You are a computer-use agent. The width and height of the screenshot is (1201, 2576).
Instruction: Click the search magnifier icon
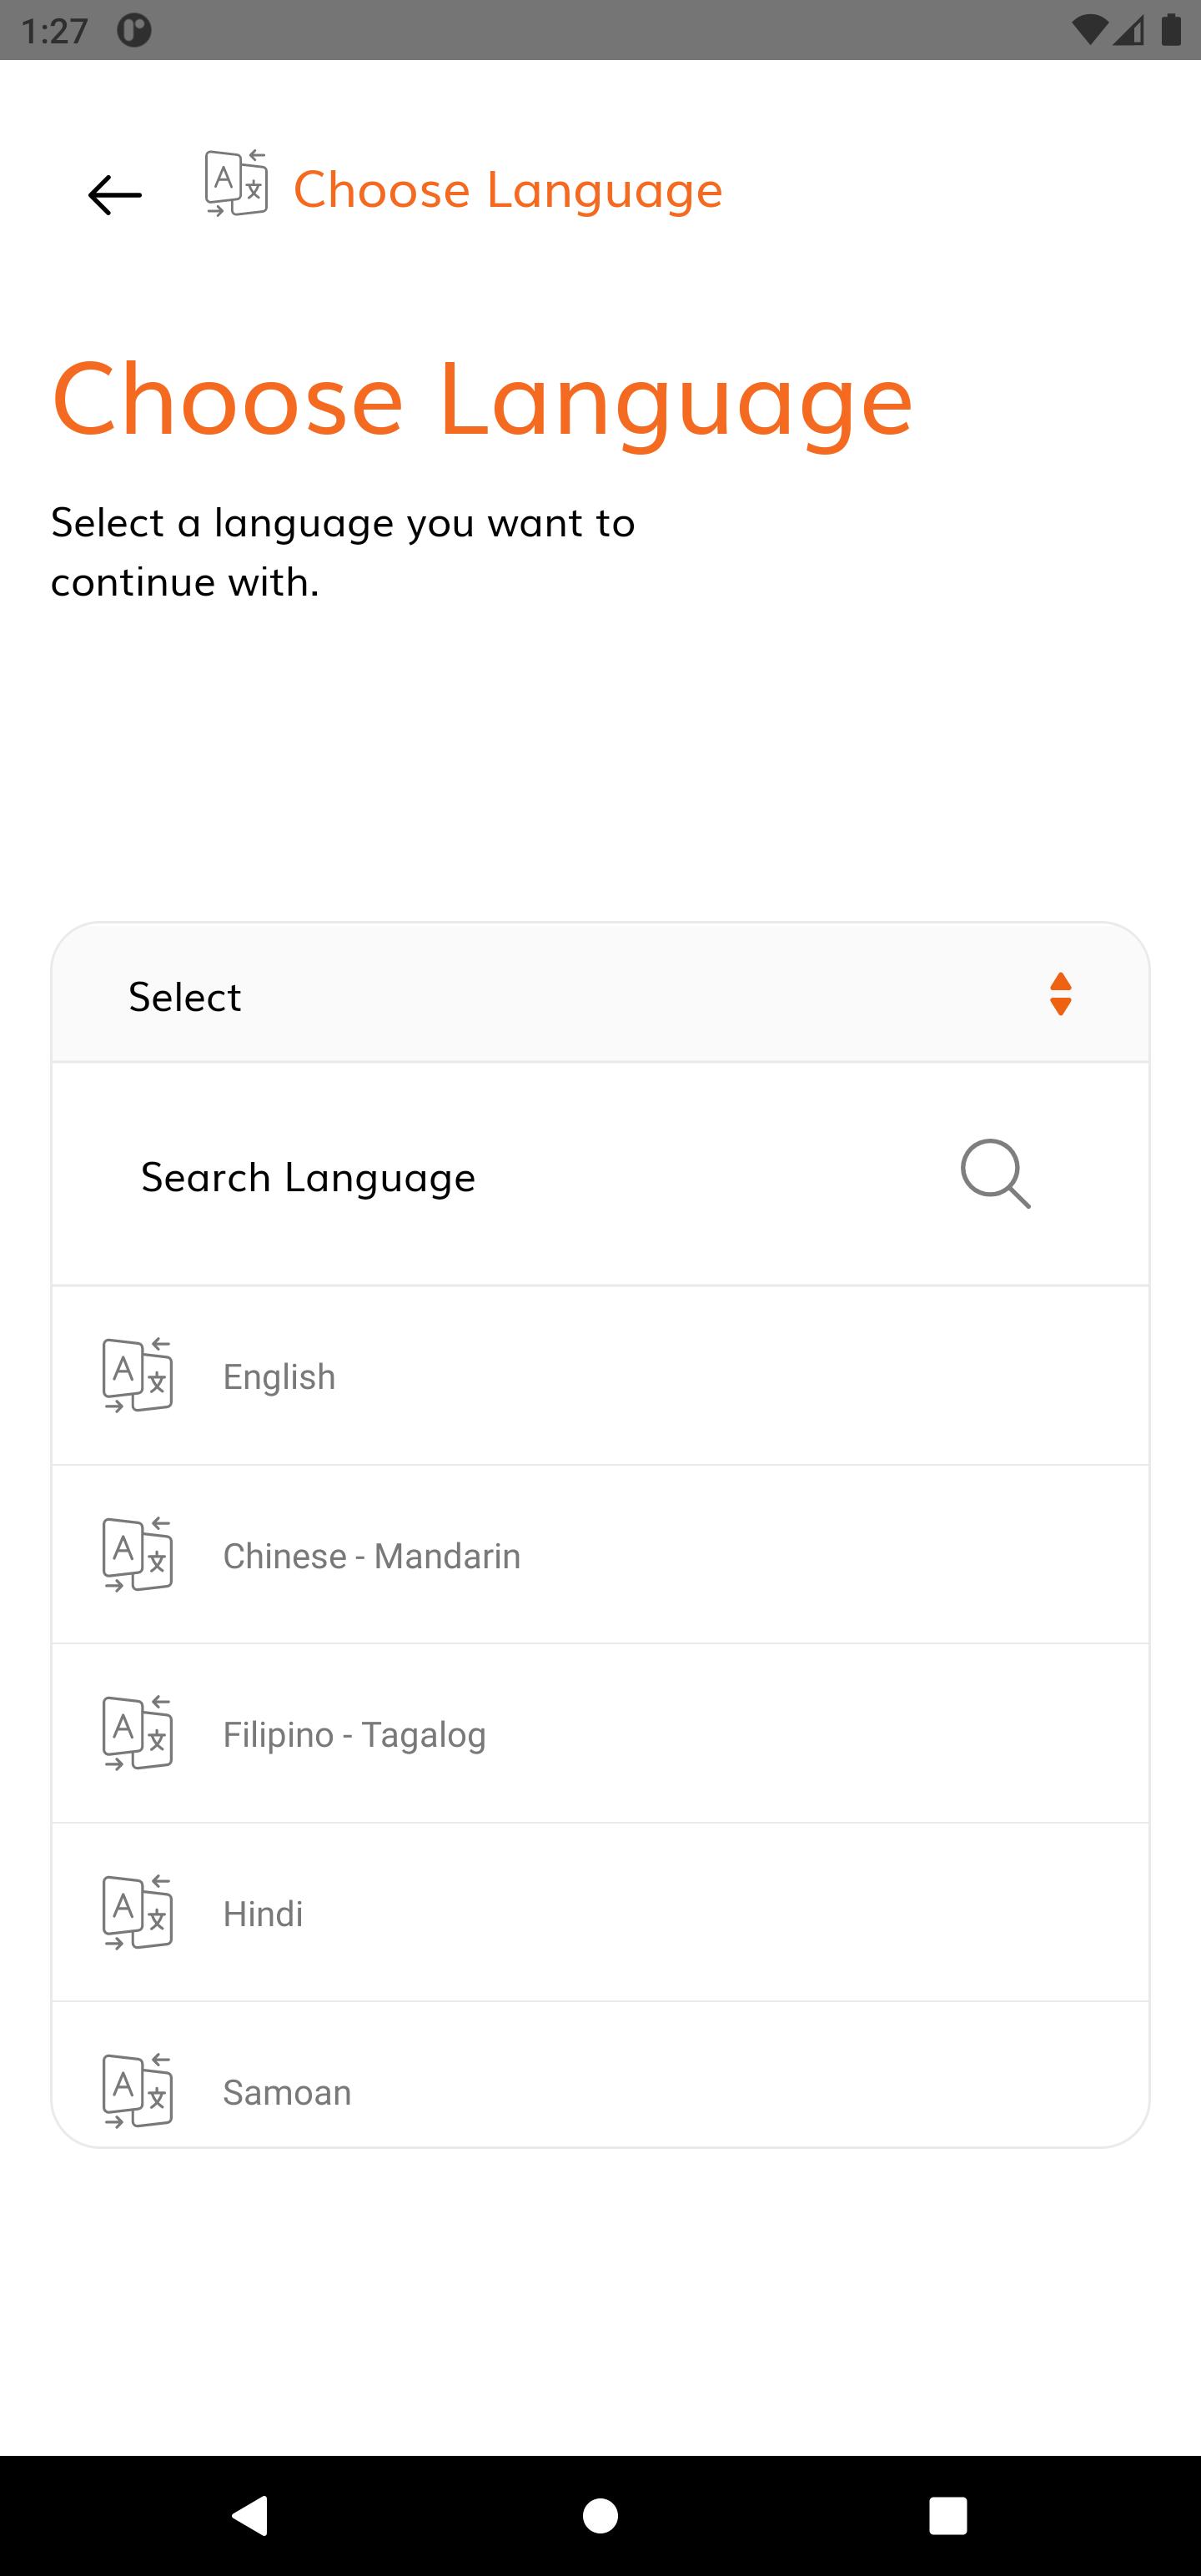point(996,1174)
